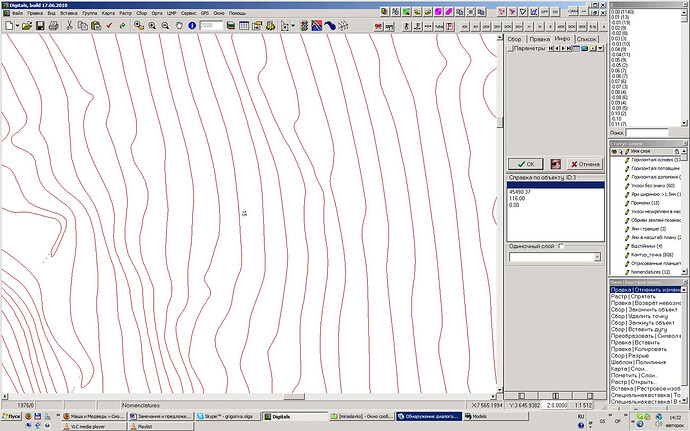Open the single layer combo box dropdown
690x431 pixels.
point(597,257)
